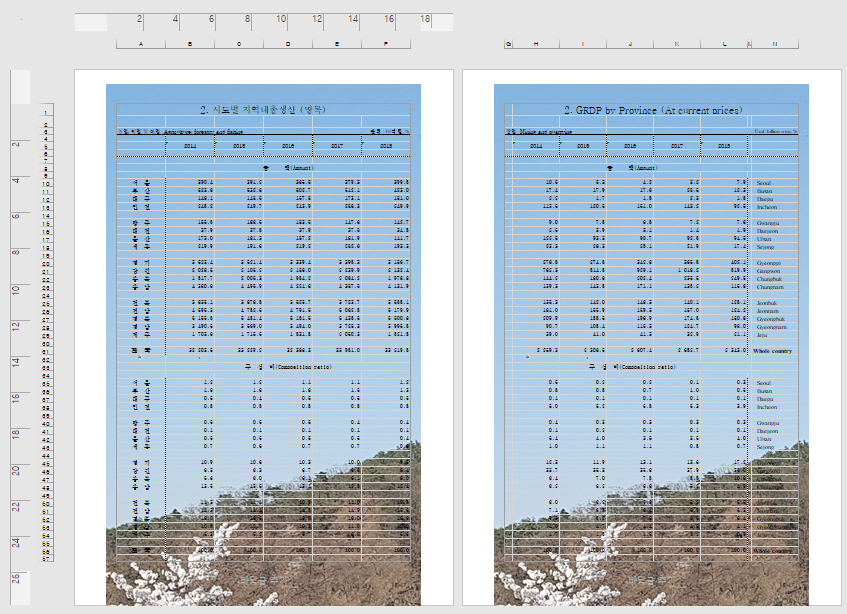Select the 'Incheon' label in the Amount section

(767, 207)
